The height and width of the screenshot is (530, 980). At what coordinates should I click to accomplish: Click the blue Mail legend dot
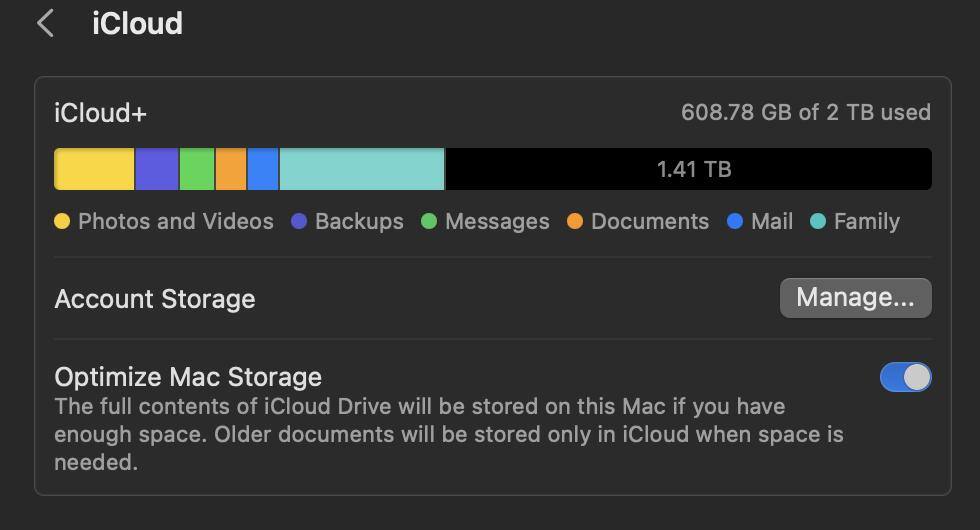click(x=735, y=222)
